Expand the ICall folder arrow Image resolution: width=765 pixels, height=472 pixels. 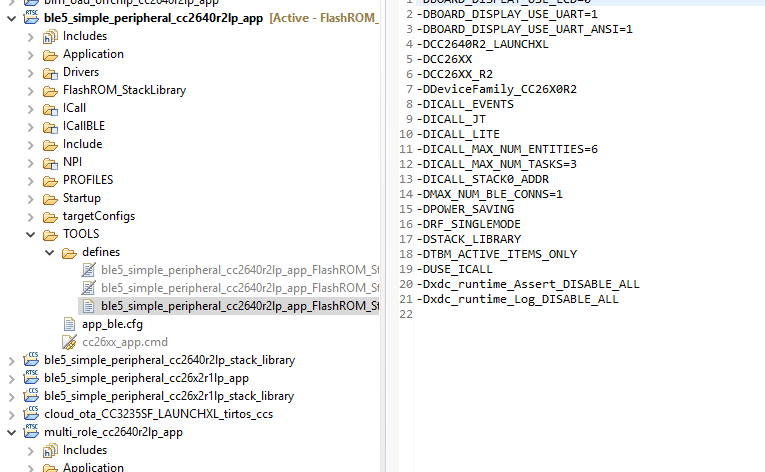click(x=30, y=109)
